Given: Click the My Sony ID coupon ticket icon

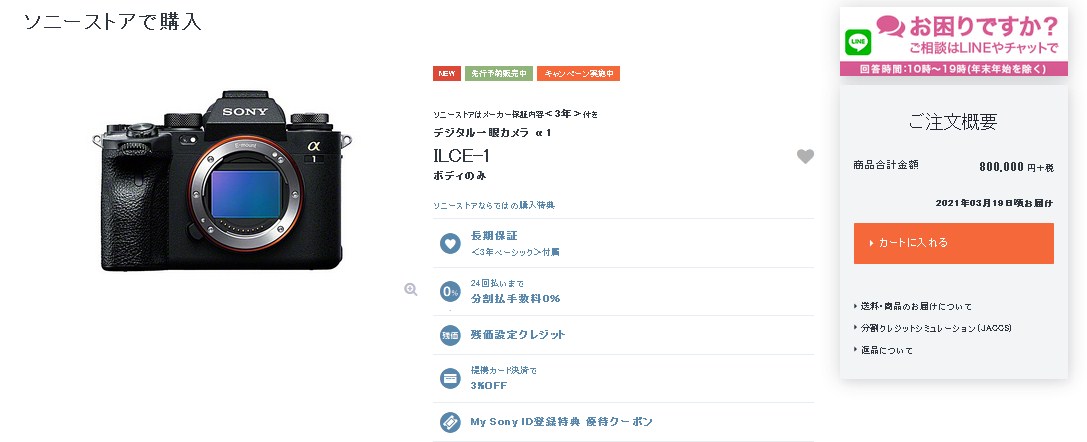Looking at the screenshot, I should coord(450,422).
